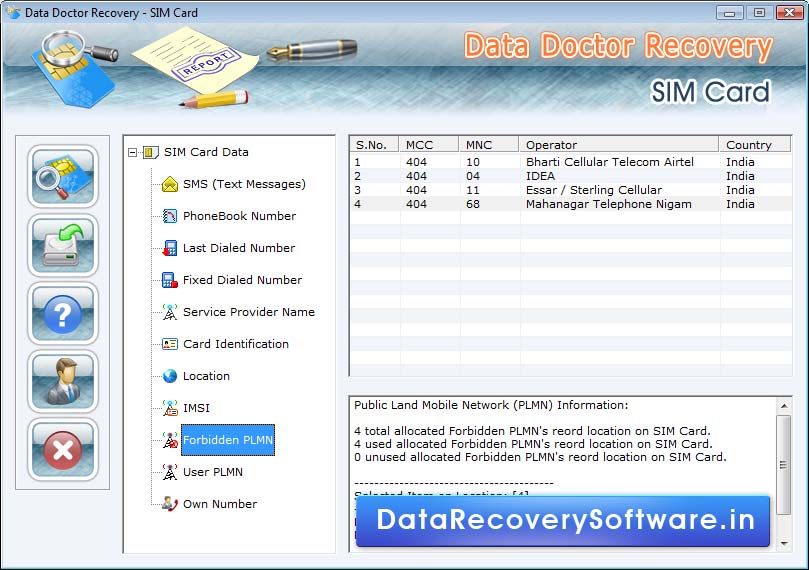Click the Last Dialed Number phone icon
Screen dimensions: 809x570
pyautogui.click(x=170, y=248)
